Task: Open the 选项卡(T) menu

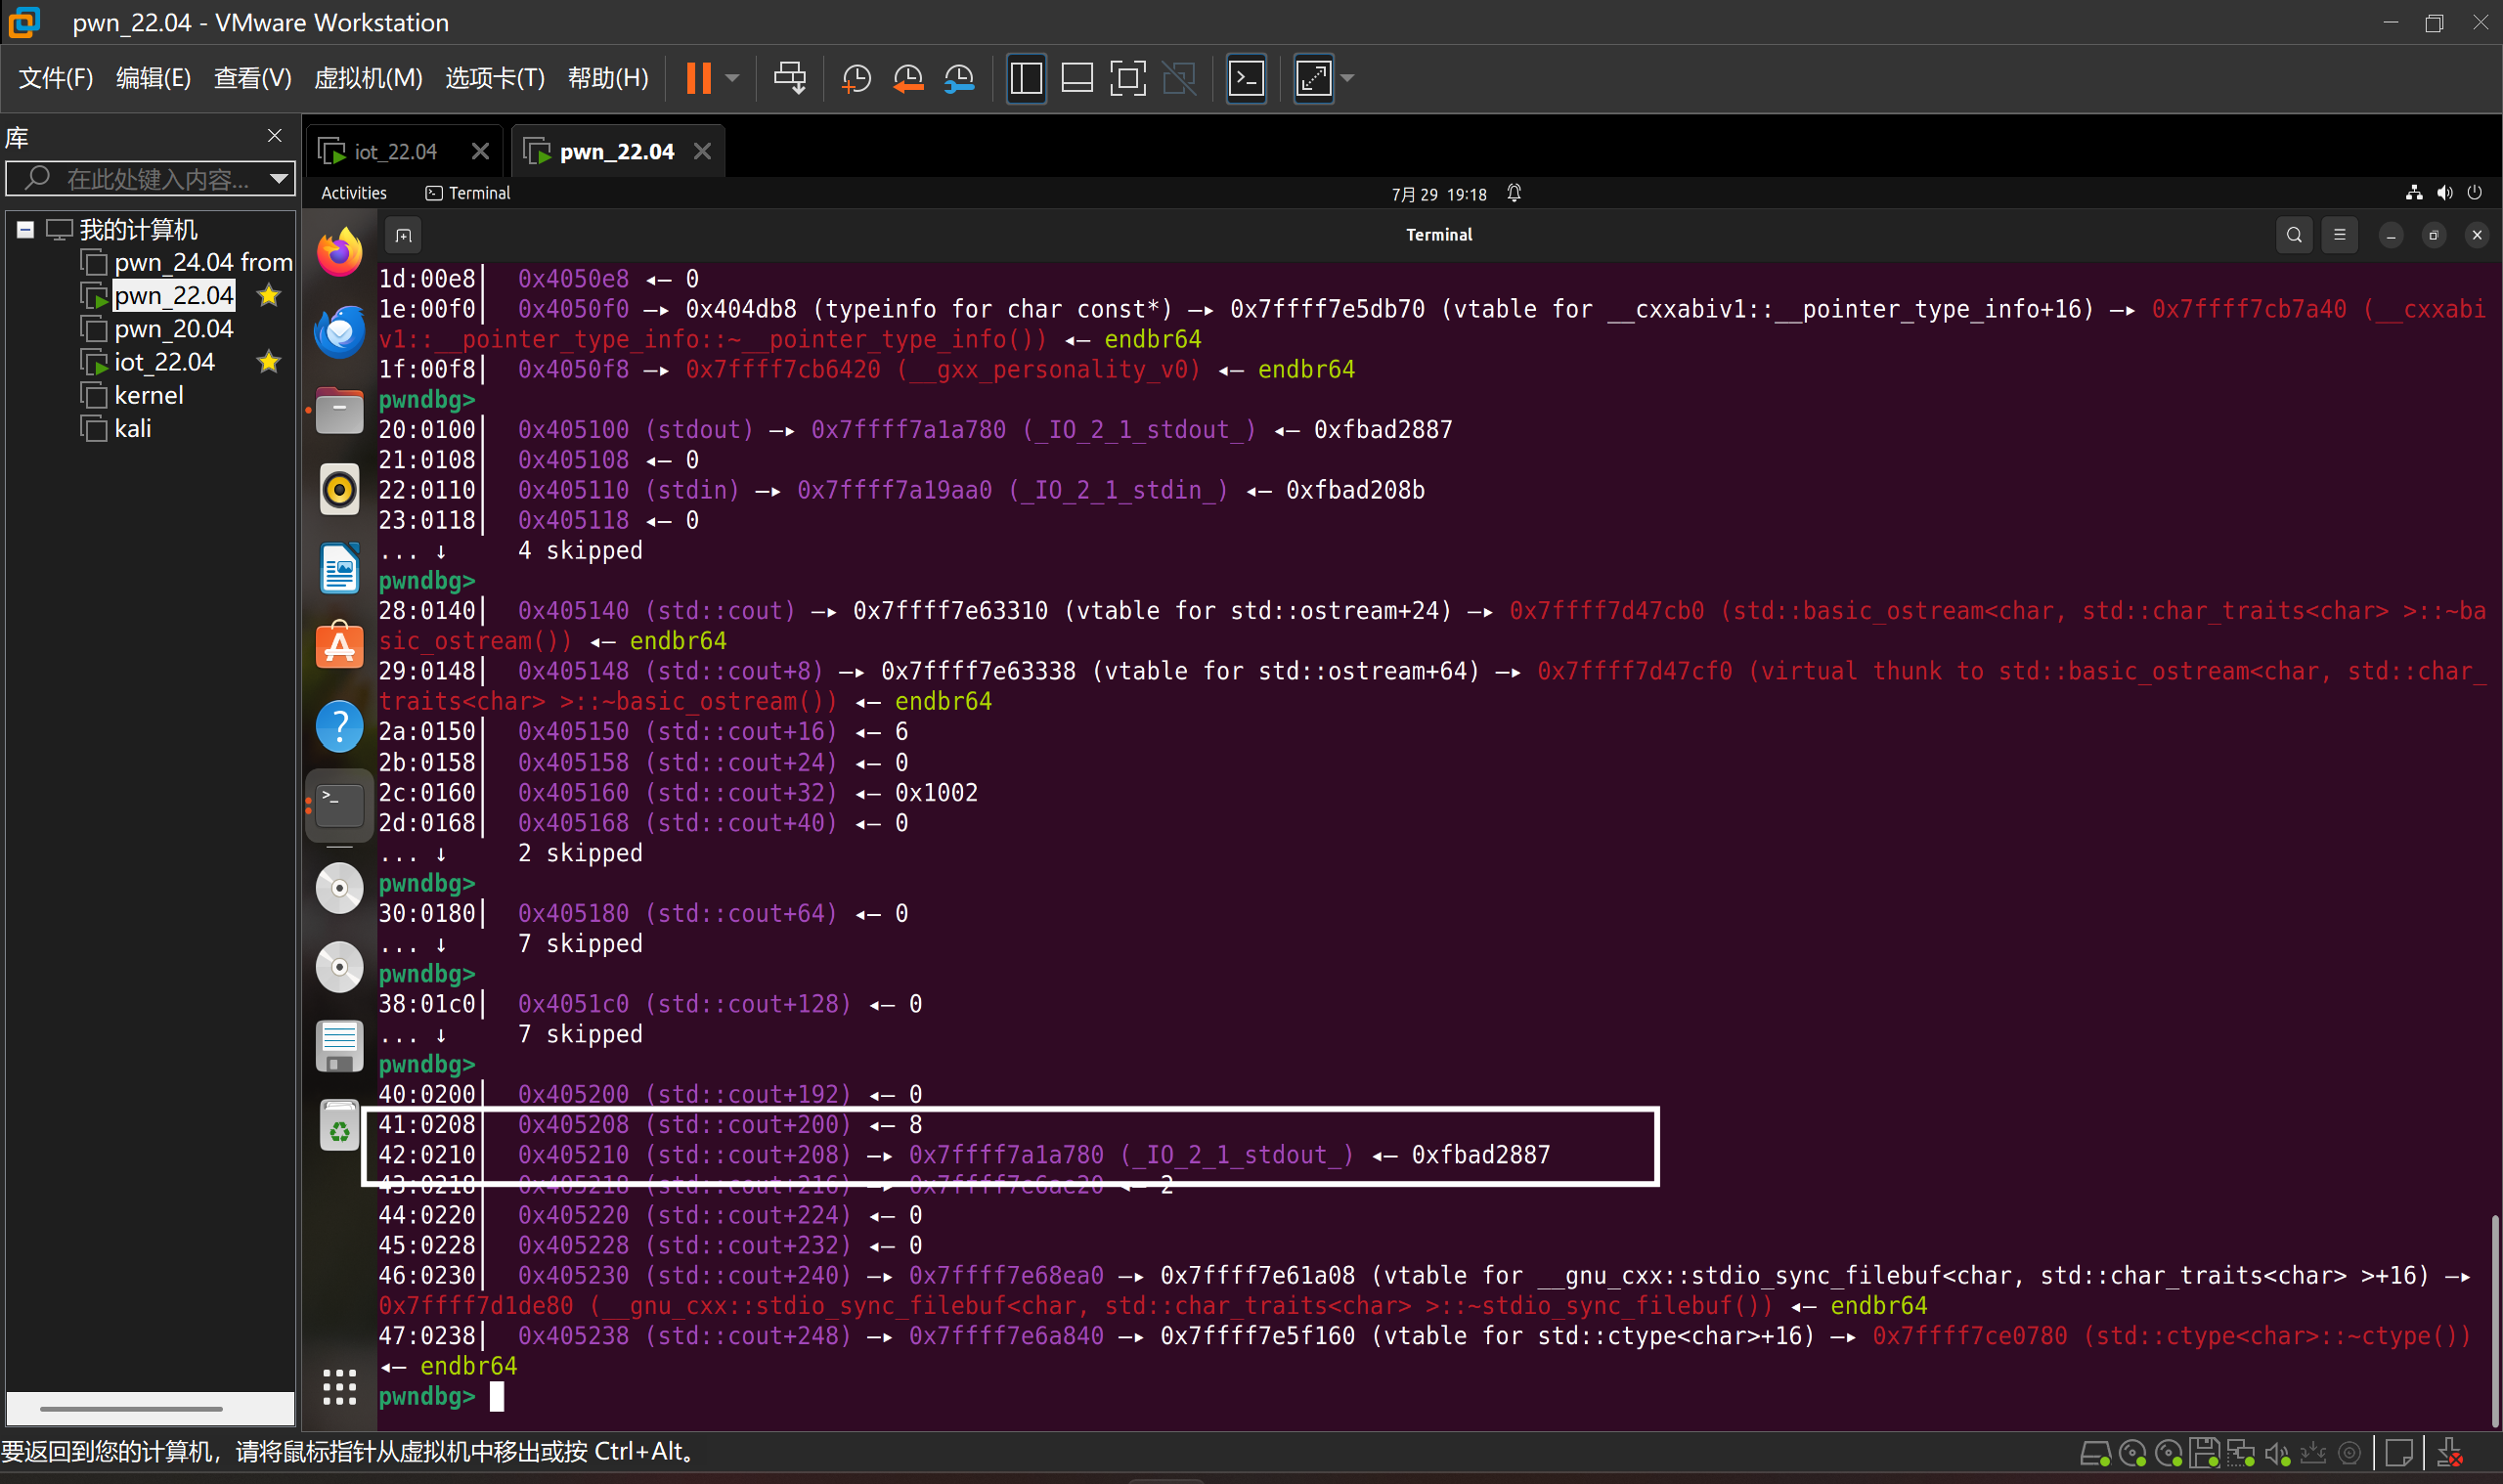Action: (x=495, y=78)
